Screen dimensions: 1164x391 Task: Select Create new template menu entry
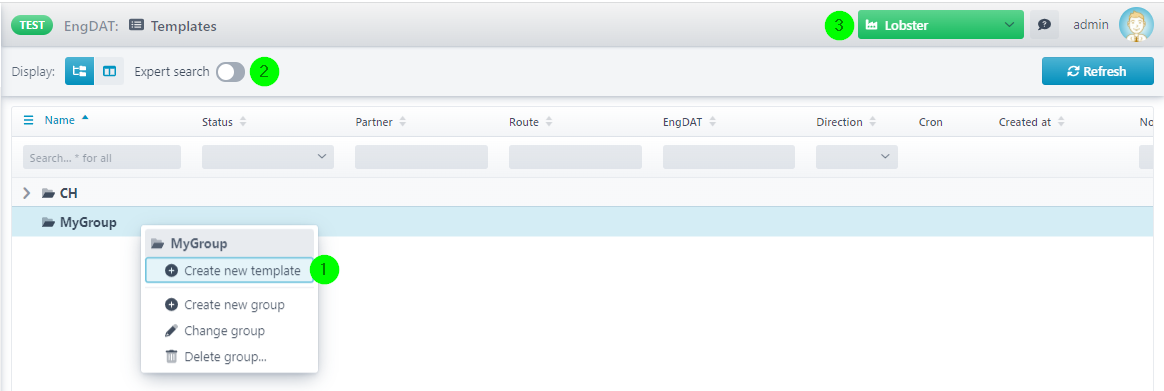(229, 271)
